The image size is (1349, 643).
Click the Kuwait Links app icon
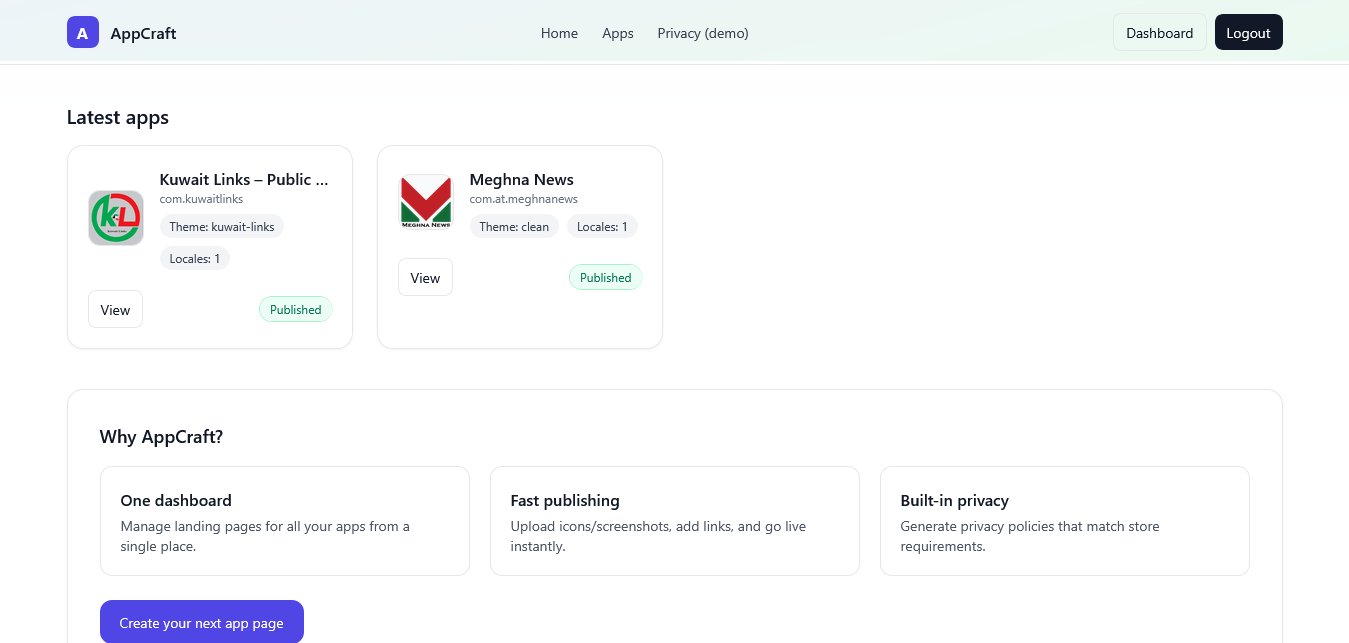116,218
